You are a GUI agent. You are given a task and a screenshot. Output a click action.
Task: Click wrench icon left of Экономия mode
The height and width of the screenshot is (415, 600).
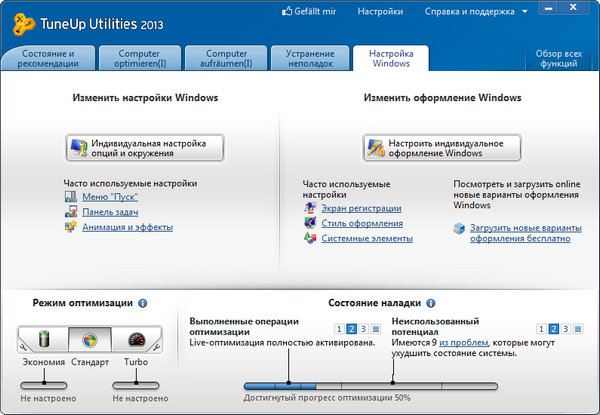point(23,347)
